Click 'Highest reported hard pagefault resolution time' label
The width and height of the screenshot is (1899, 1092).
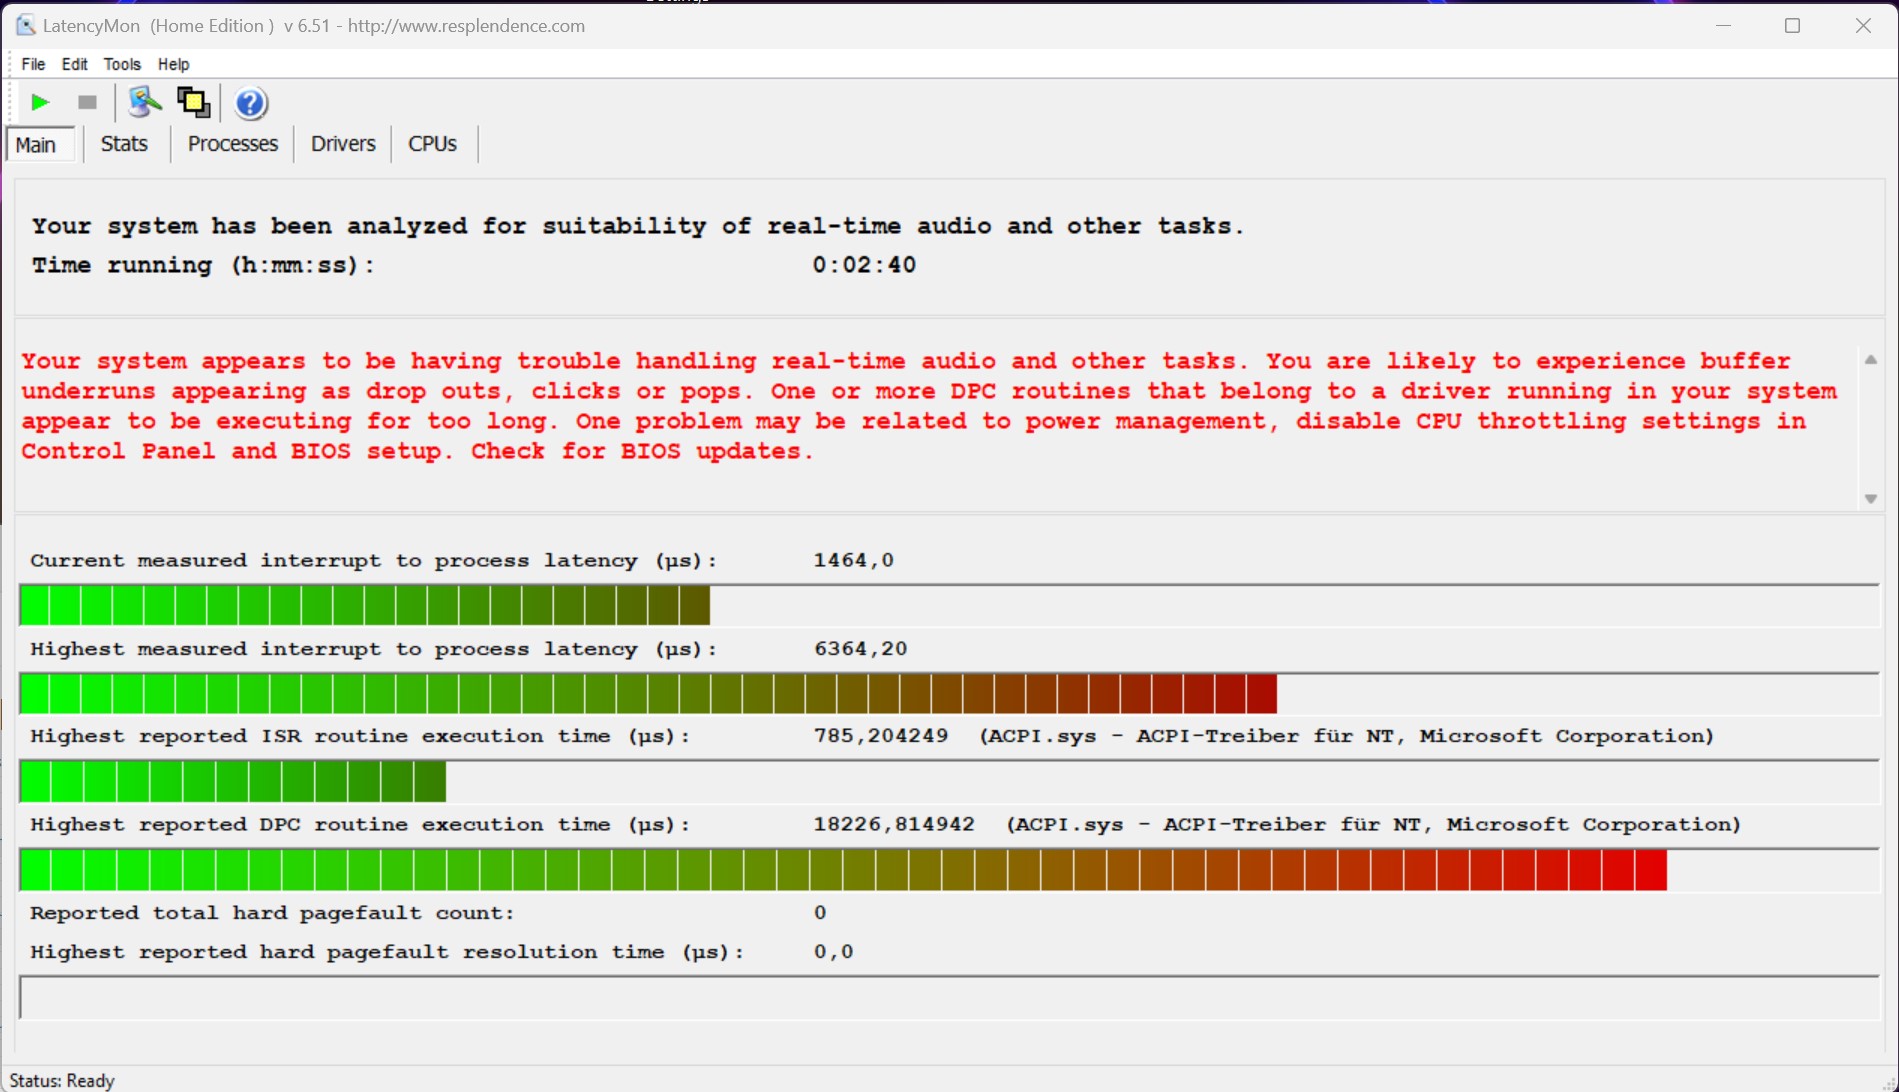pos(387,952)
